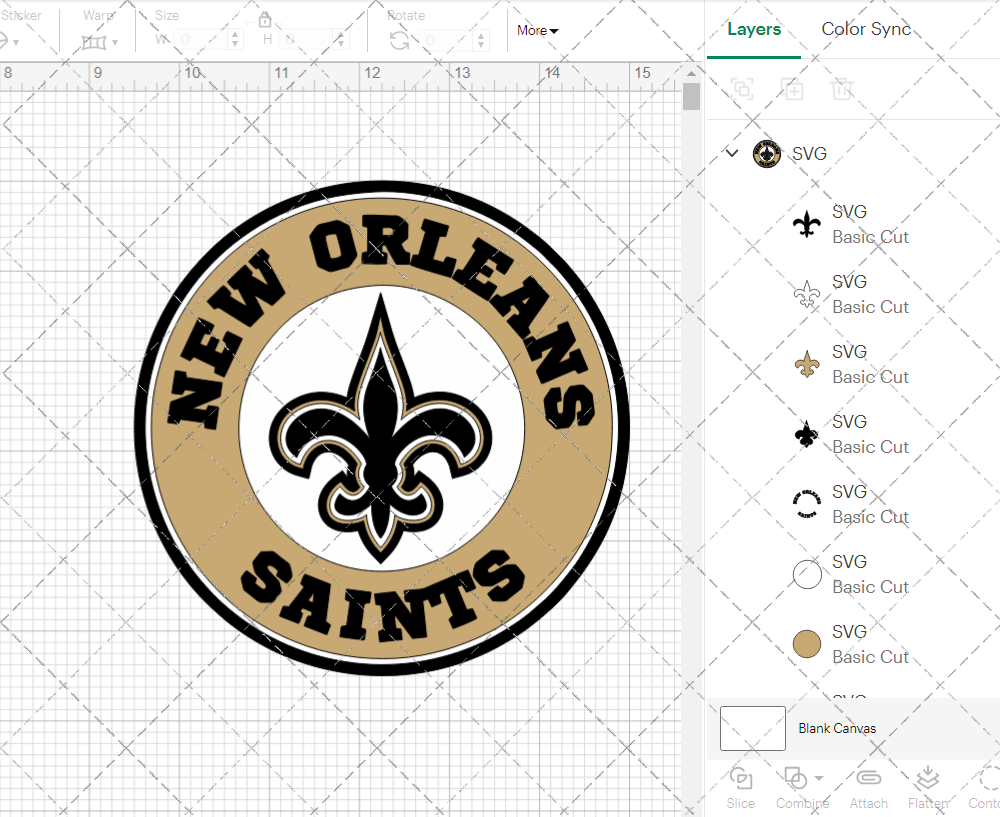Delete layer using the trash icon

[x=842, y=89]
